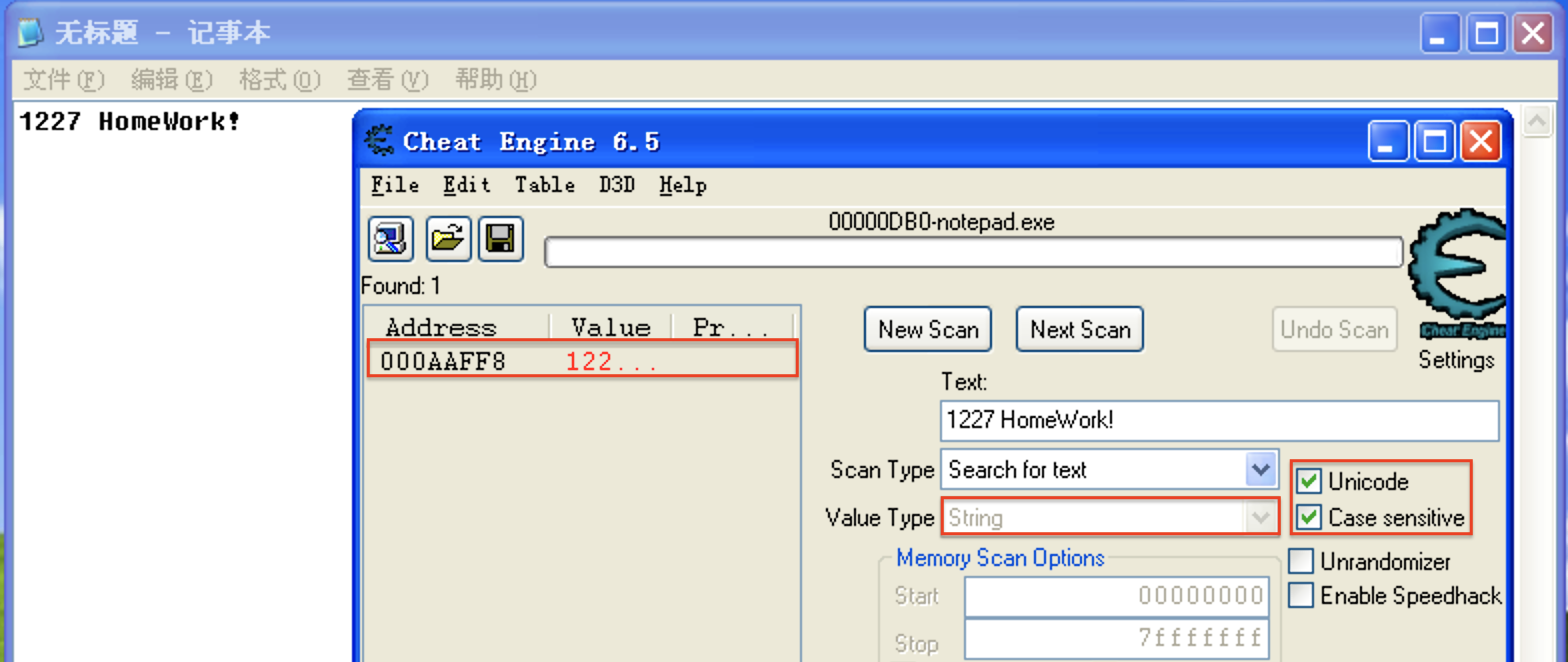Click the 1227 HomeWork! text in Notepad
Screen dimensions: 1568x662
click(x=130, y=122)
